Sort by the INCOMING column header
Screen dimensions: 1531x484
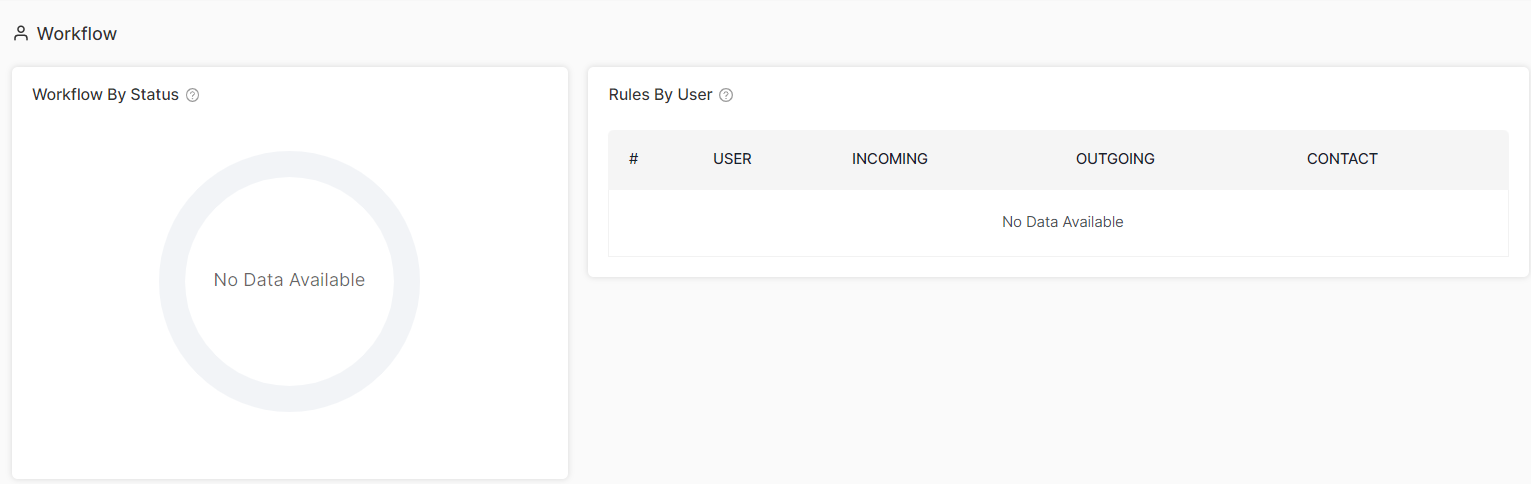tap(890, 159)
